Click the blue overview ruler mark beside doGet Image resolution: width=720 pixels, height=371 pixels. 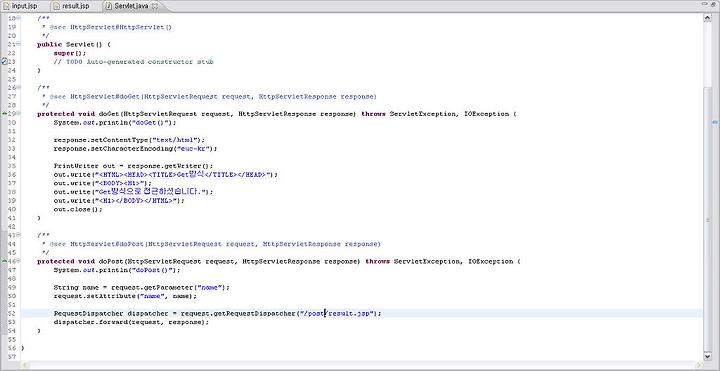[x=715, y=122]
